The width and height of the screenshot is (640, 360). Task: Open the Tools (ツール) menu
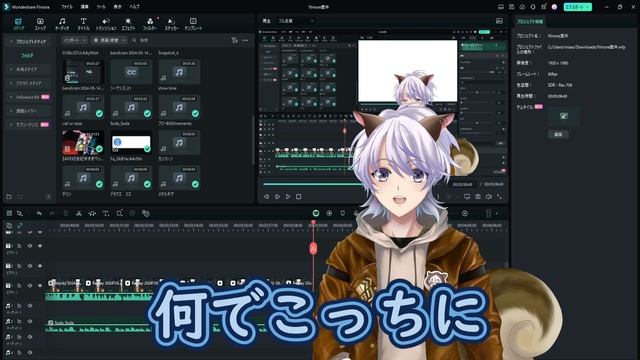coord(101,7)
